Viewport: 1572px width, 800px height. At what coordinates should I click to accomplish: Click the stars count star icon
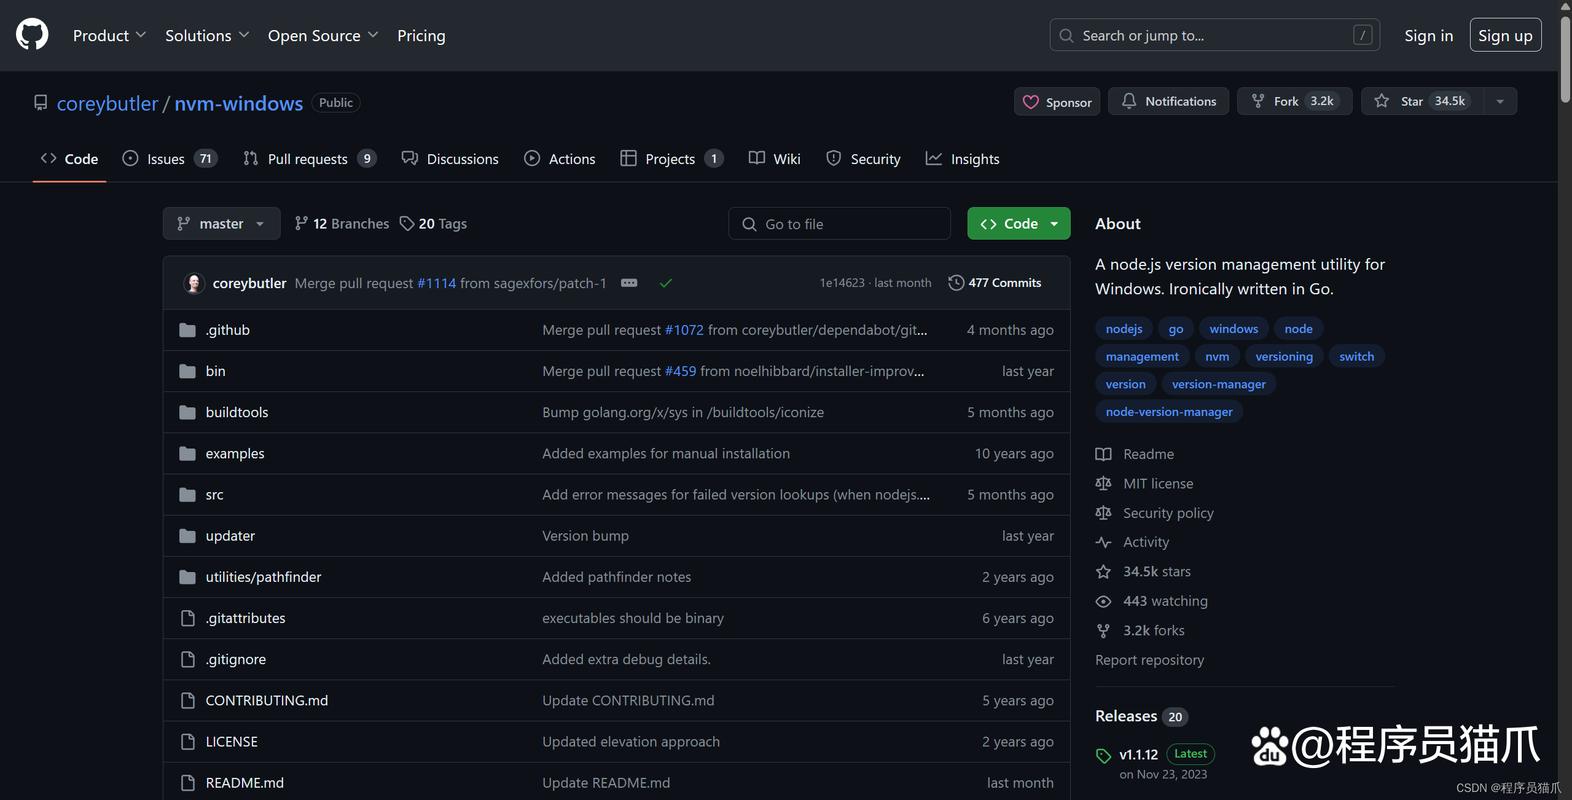pos(1103,571)
